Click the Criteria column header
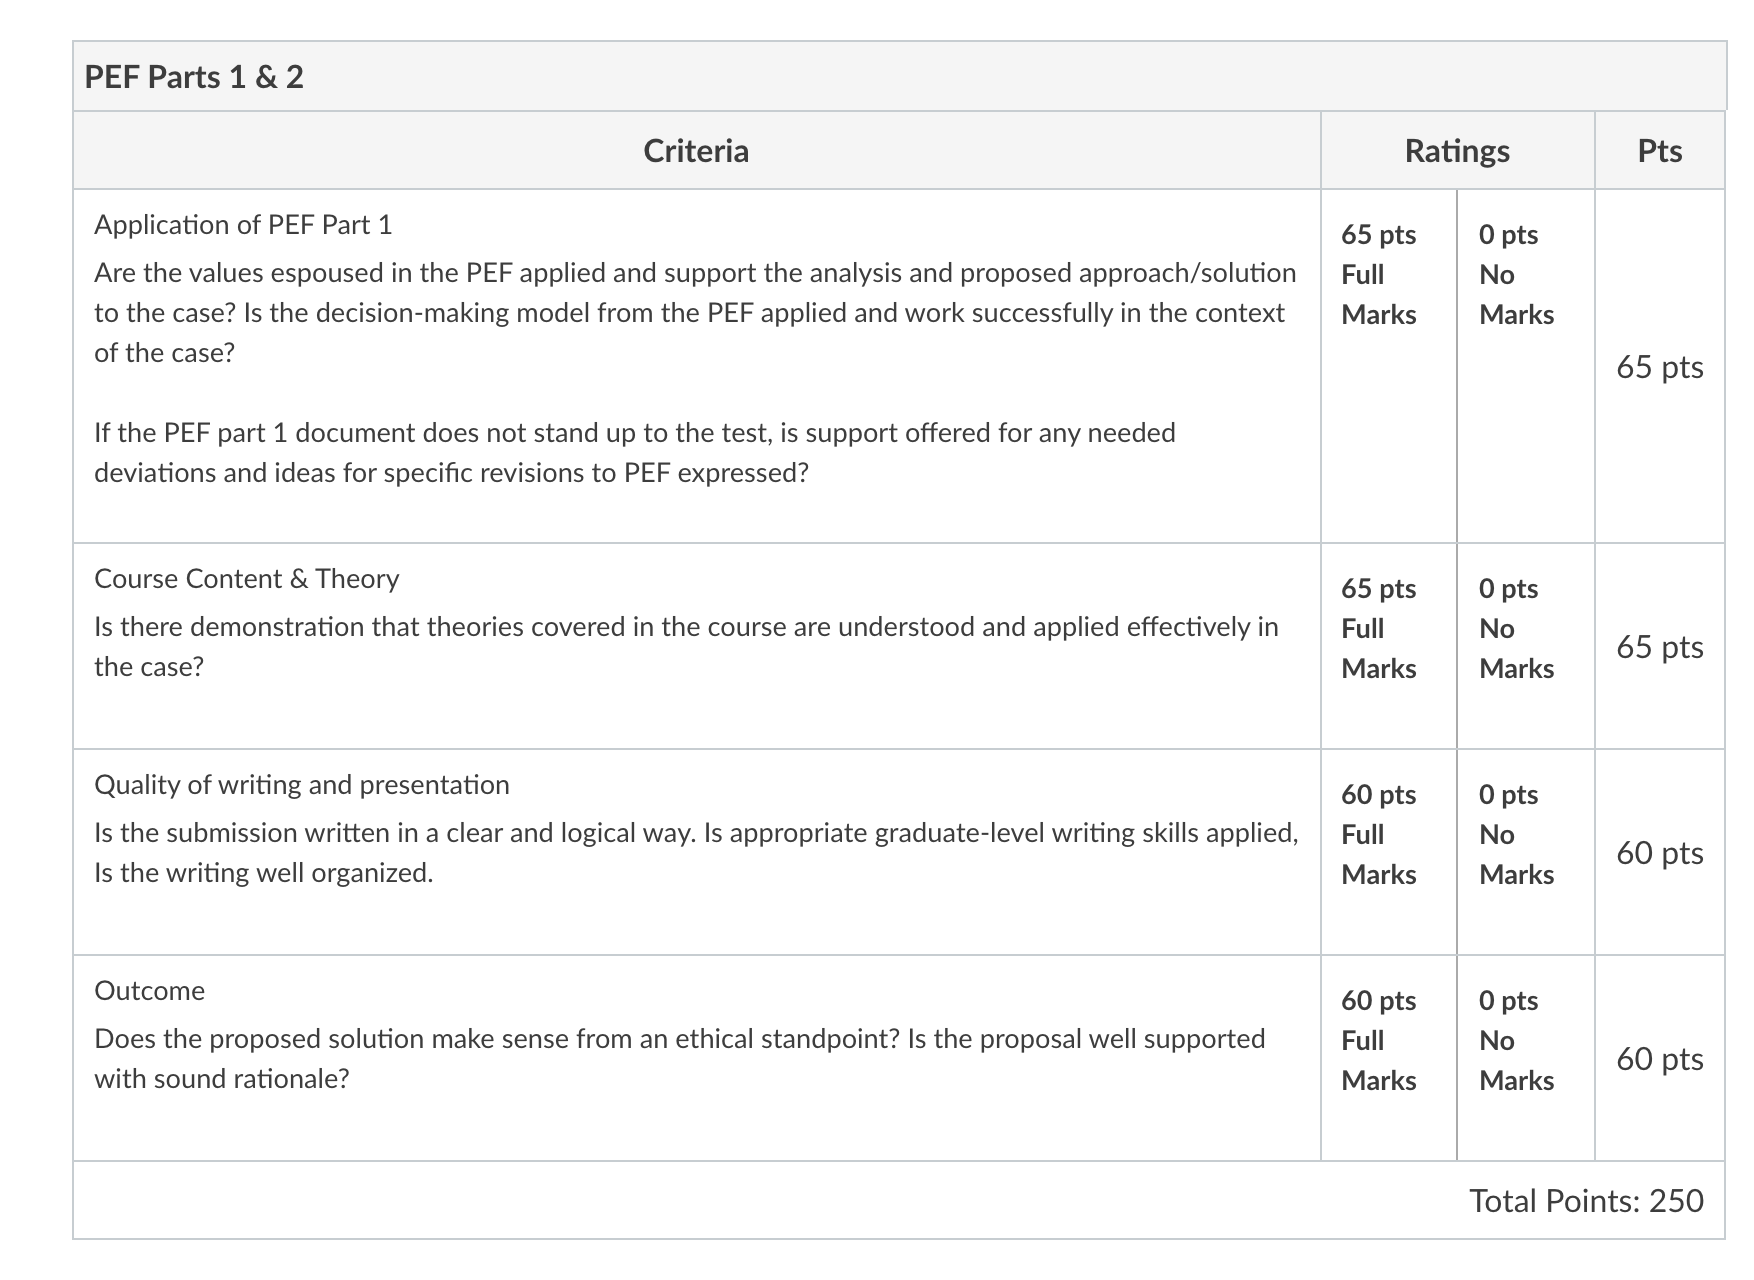The image size is (1754, 1280). (x=696, y=151)
